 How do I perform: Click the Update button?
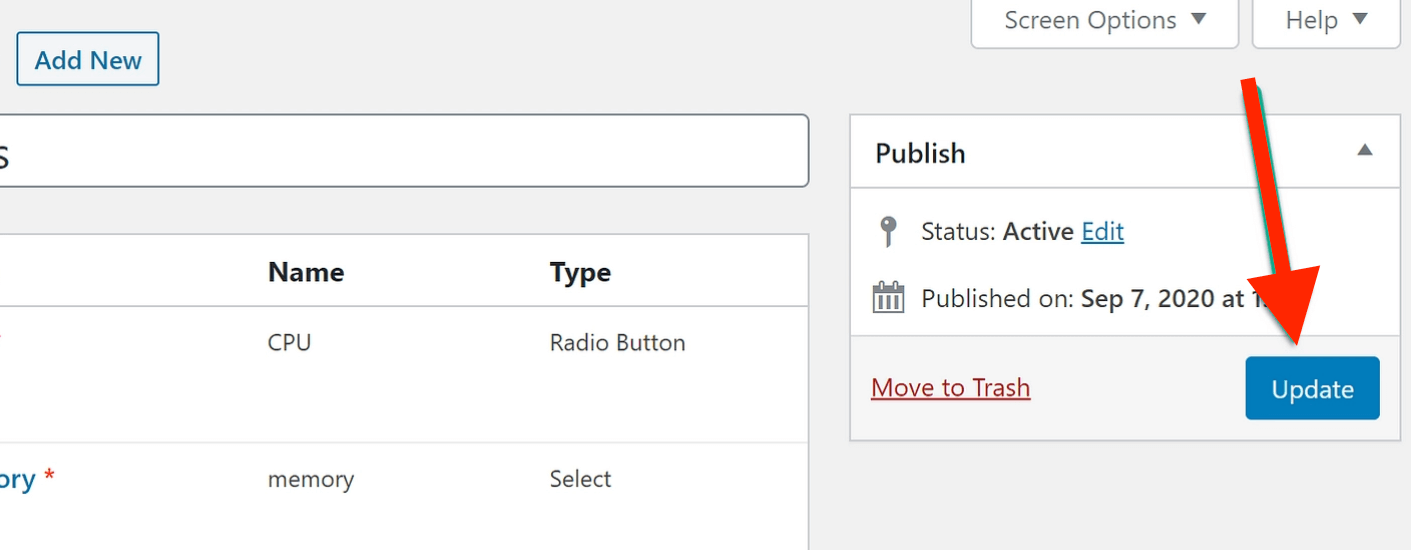(x=1312, y=389)
